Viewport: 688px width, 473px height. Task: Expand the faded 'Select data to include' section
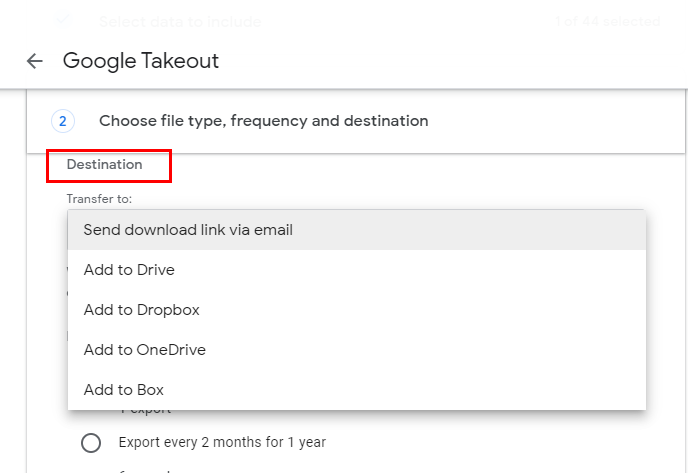180,21
